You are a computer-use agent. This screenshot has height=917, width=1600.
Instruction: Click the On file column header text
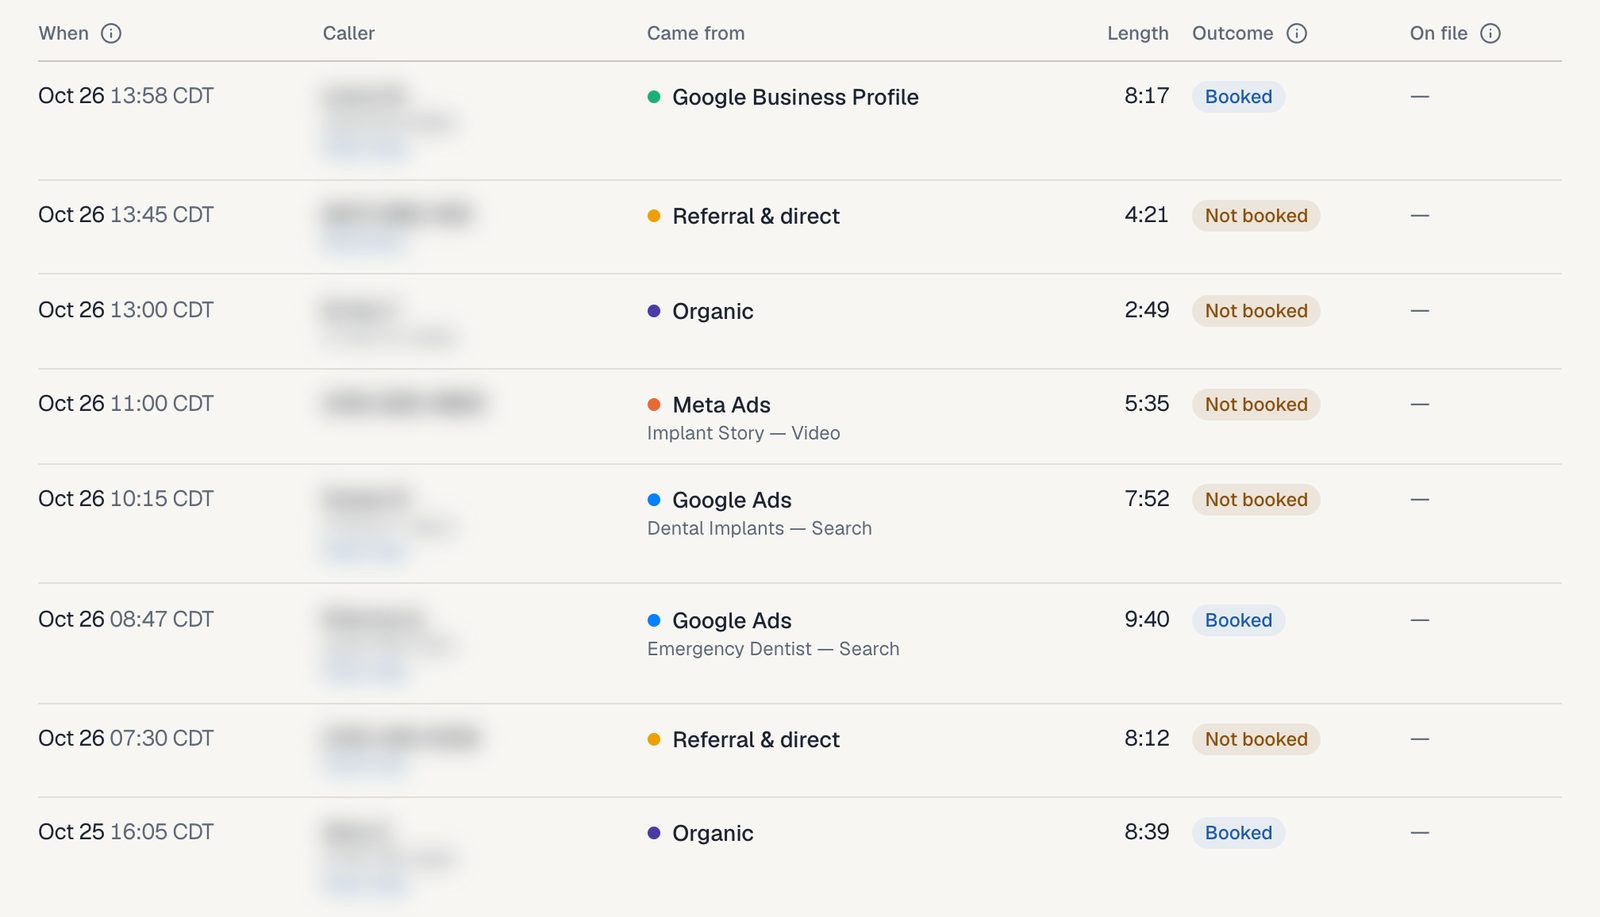click(x=1439, y=33)
